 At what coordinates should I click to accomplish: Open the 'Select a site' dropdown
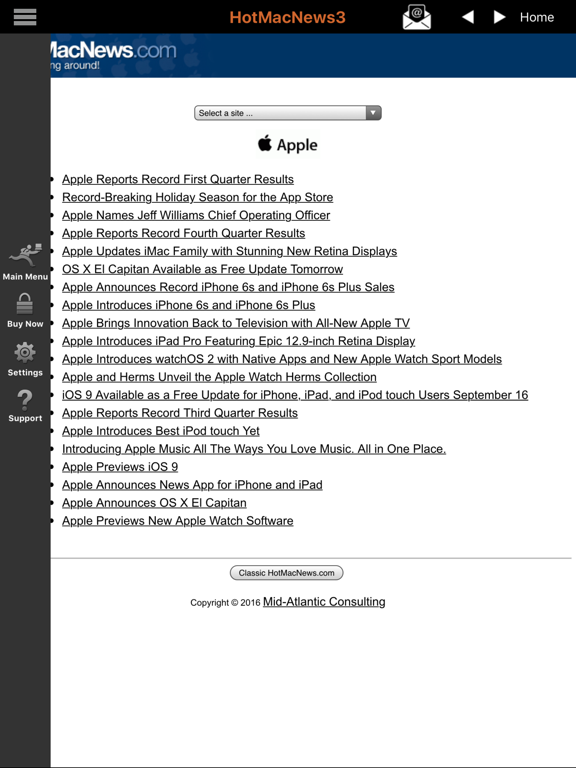(x=288, y=113)
